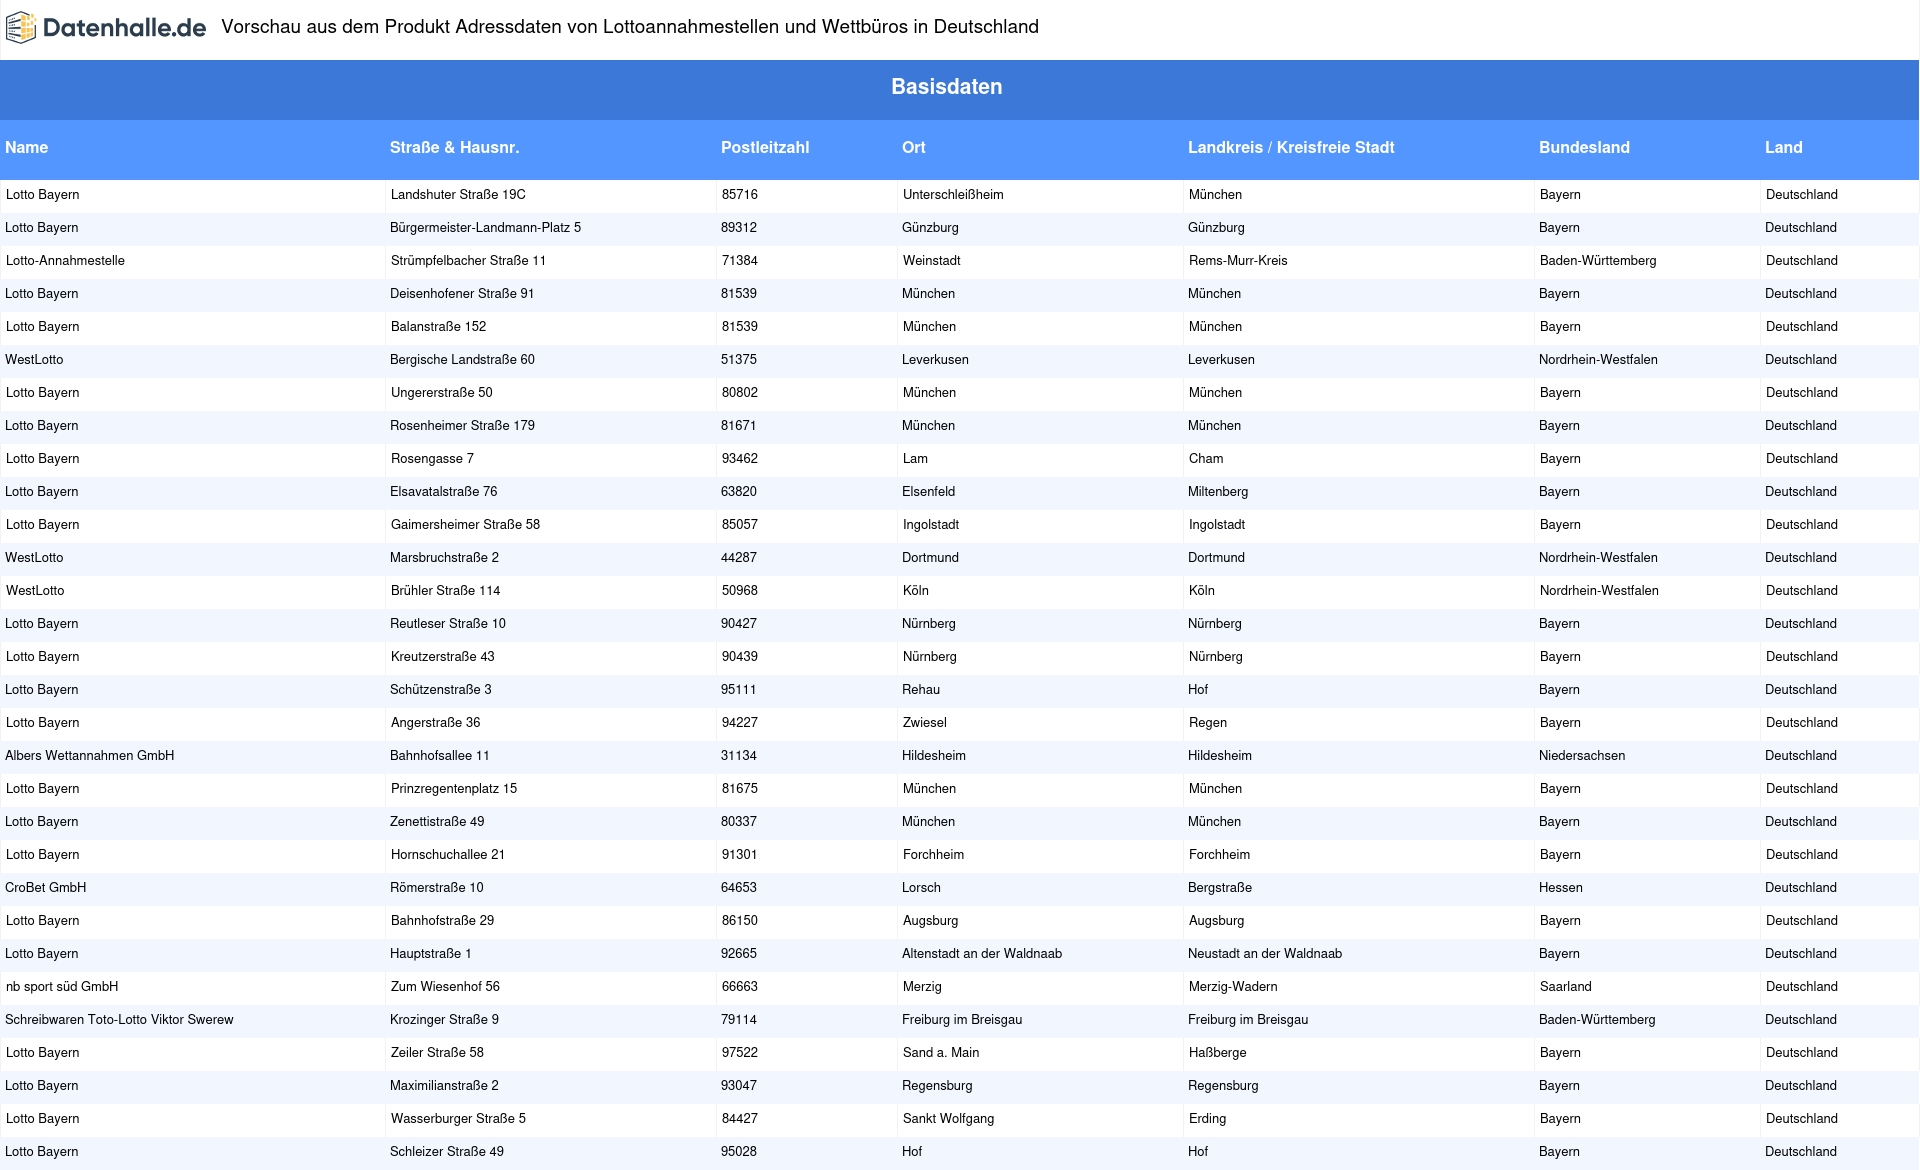Click the Rems-Murr-Kreis district cell
The height and width of the screenshot is (1170, 1920).
click(1238, 261)
